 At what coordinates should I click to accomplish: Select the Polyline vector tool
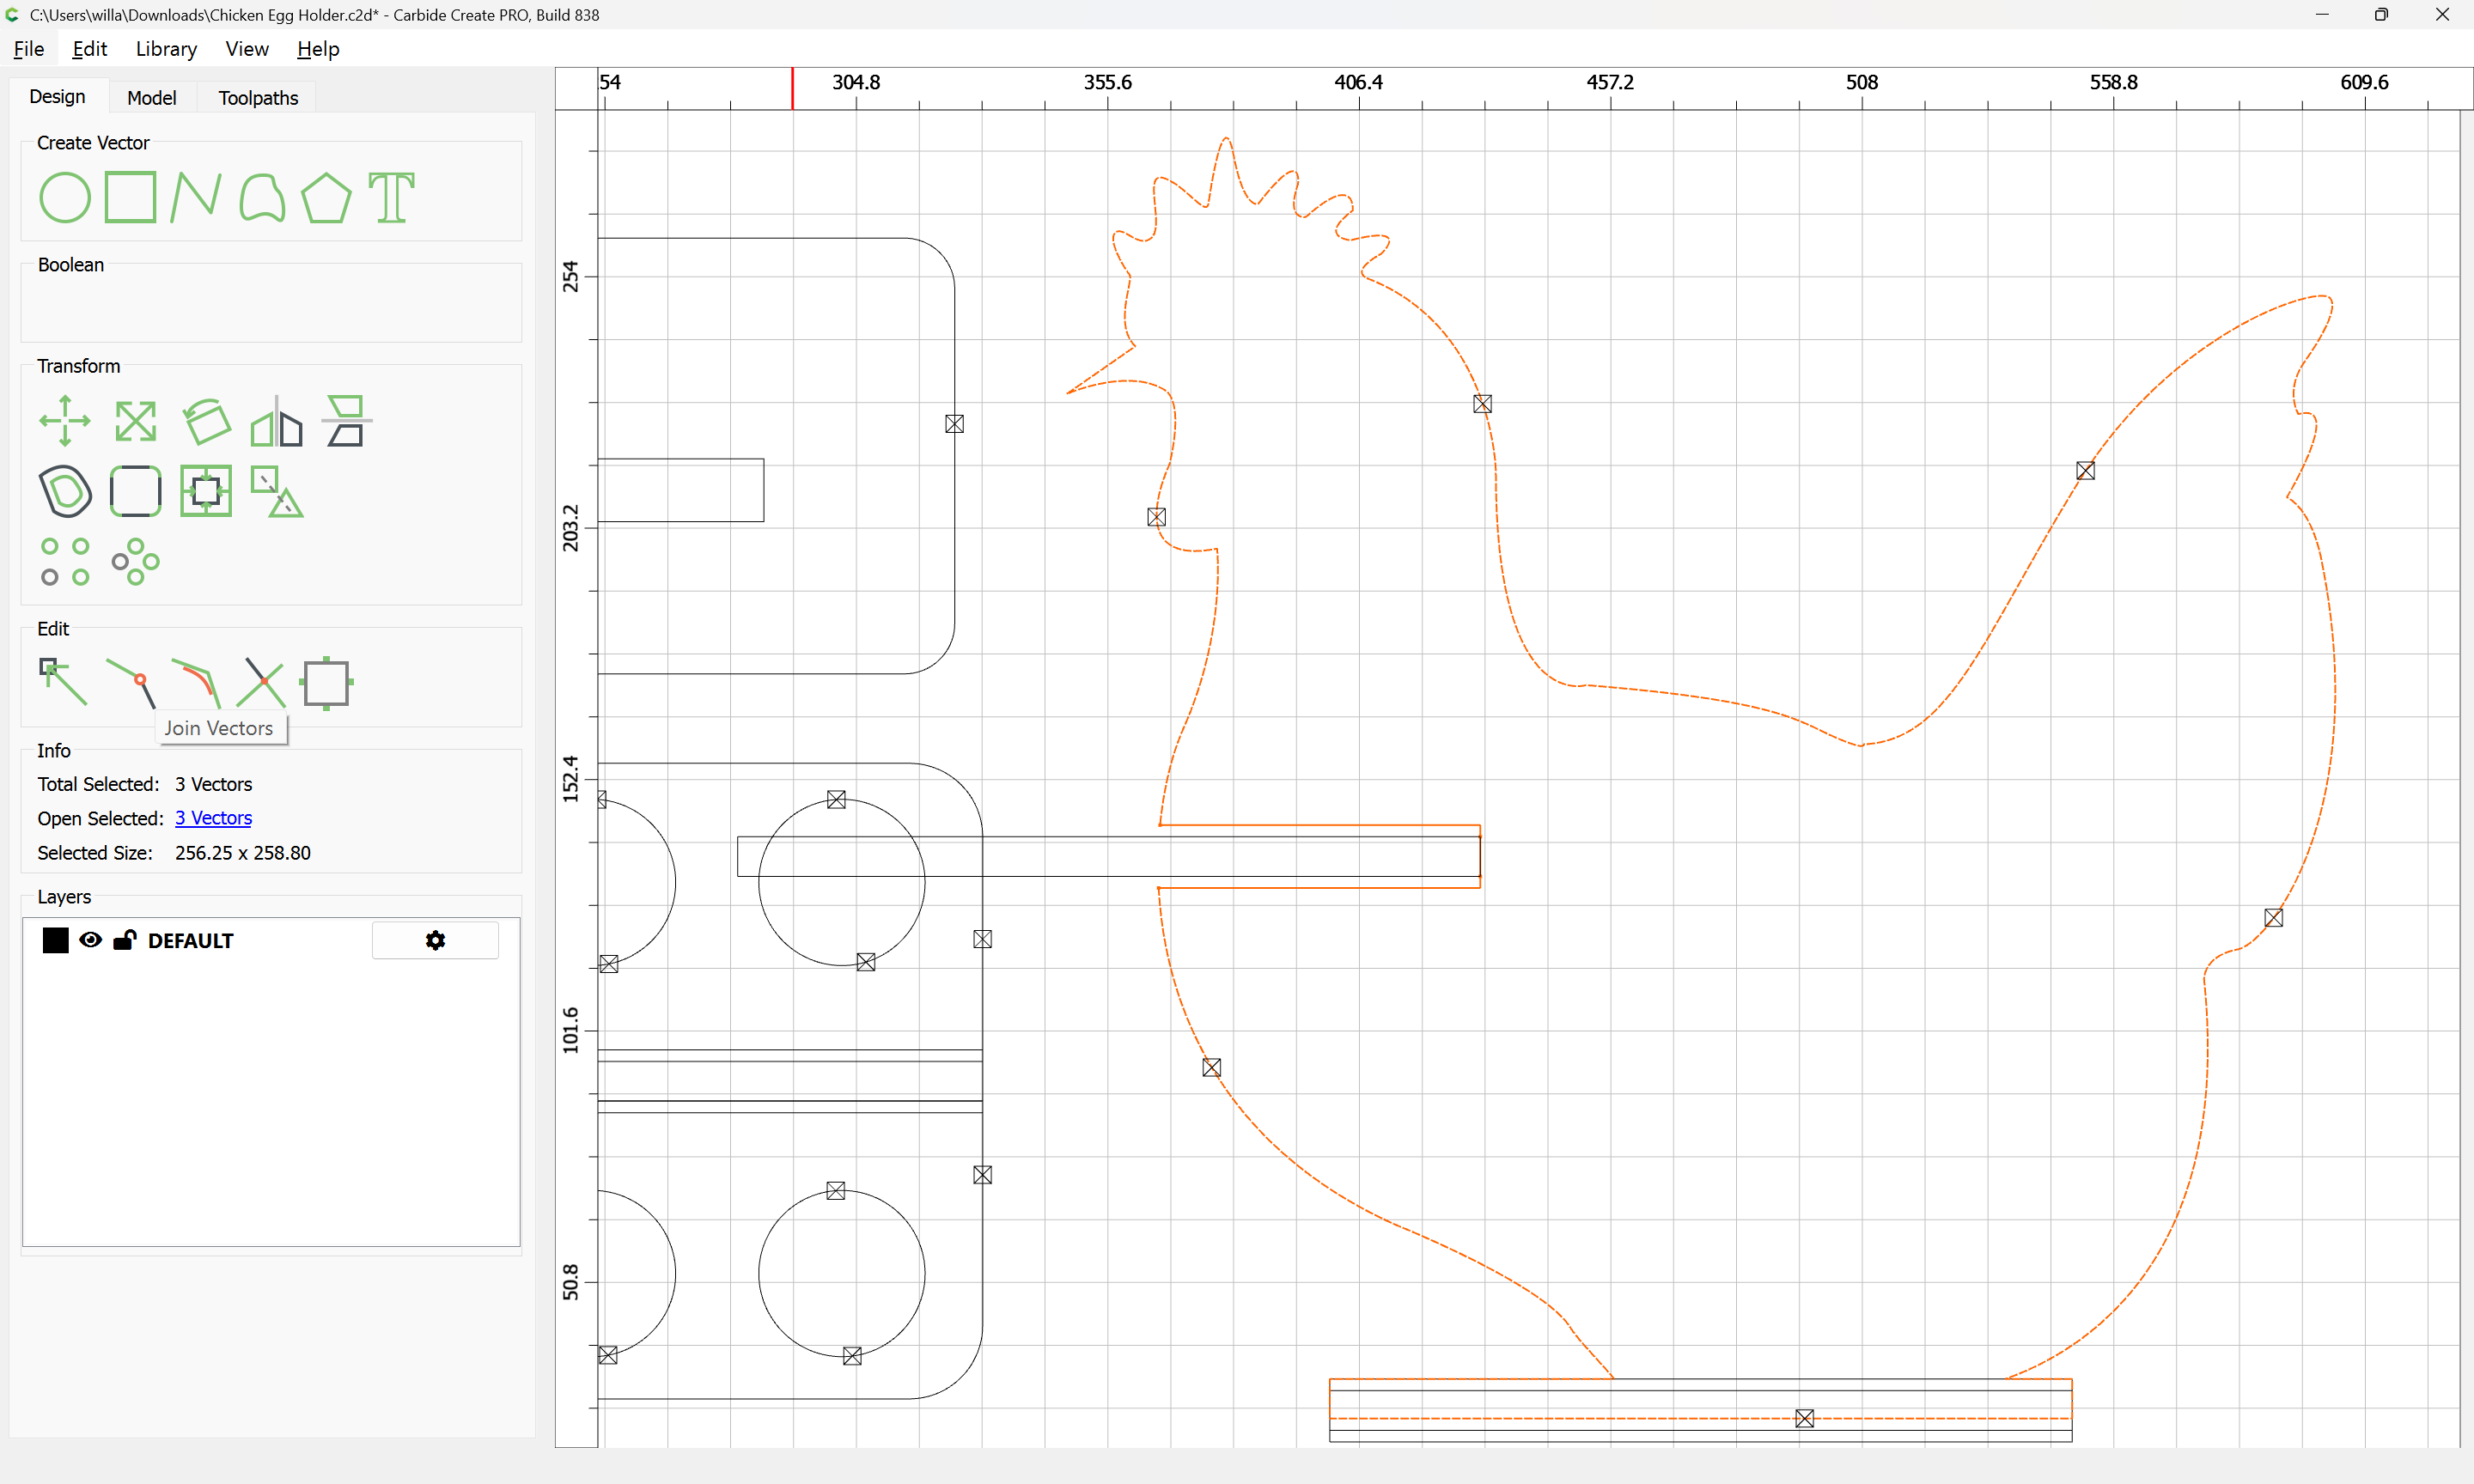click(195, 197)
